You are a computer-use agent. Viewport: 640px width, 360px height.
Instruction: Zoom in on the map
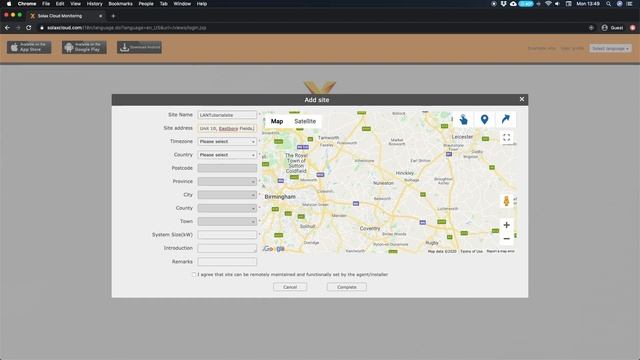507,225
